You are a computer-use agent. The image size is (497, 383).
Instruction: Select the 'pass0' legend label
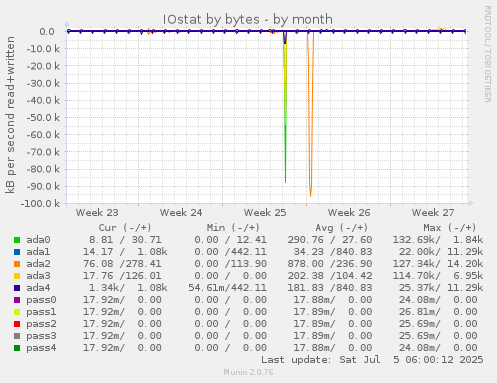pos(41,300)
